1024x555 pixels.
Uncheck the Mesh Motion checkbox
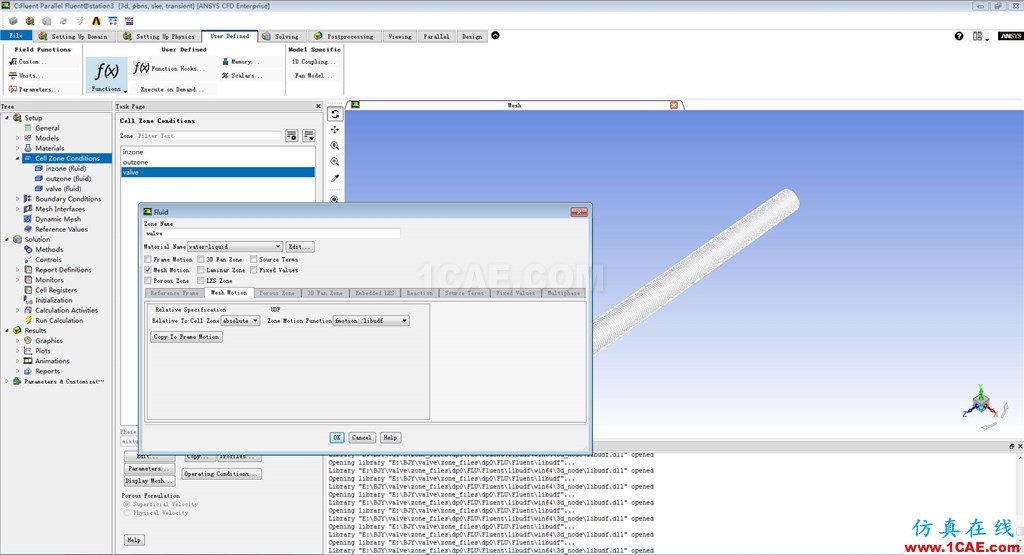(148, 270)
